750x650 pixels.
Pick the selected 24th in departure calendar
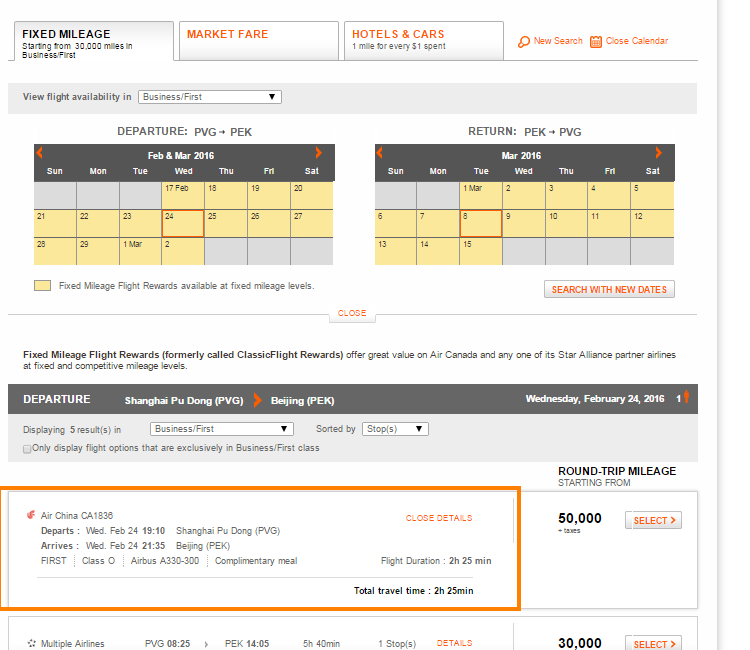183,223
